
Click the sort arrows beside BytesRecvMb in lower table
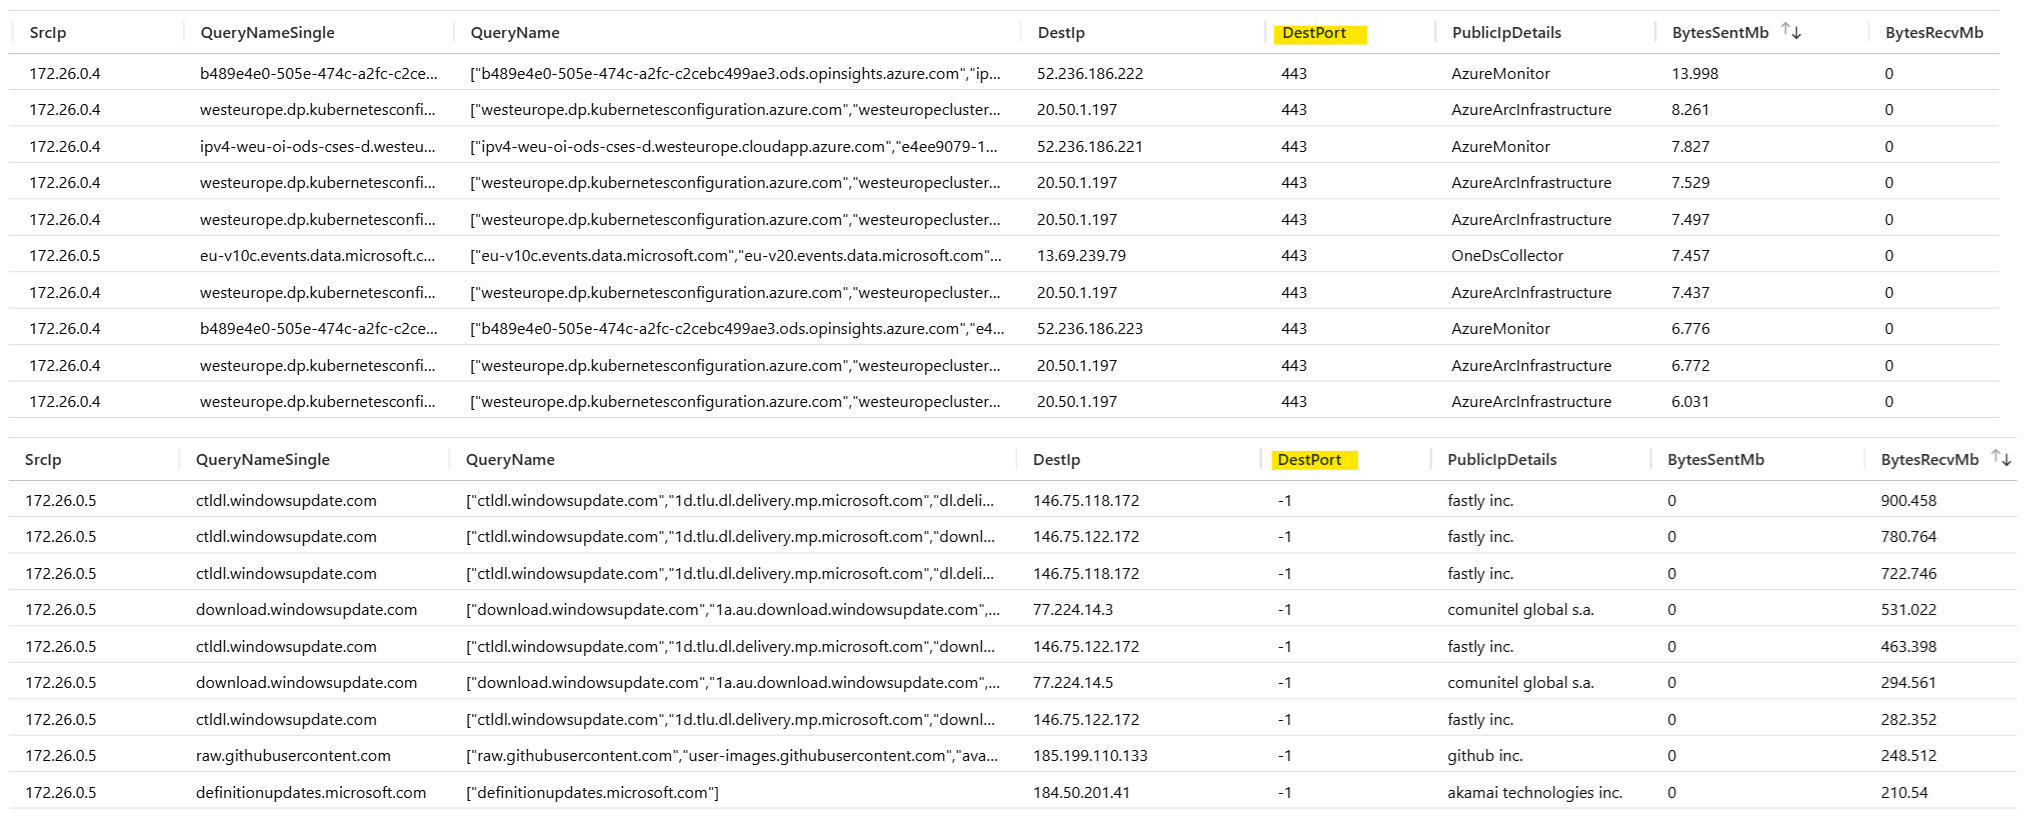[2001, 458]
